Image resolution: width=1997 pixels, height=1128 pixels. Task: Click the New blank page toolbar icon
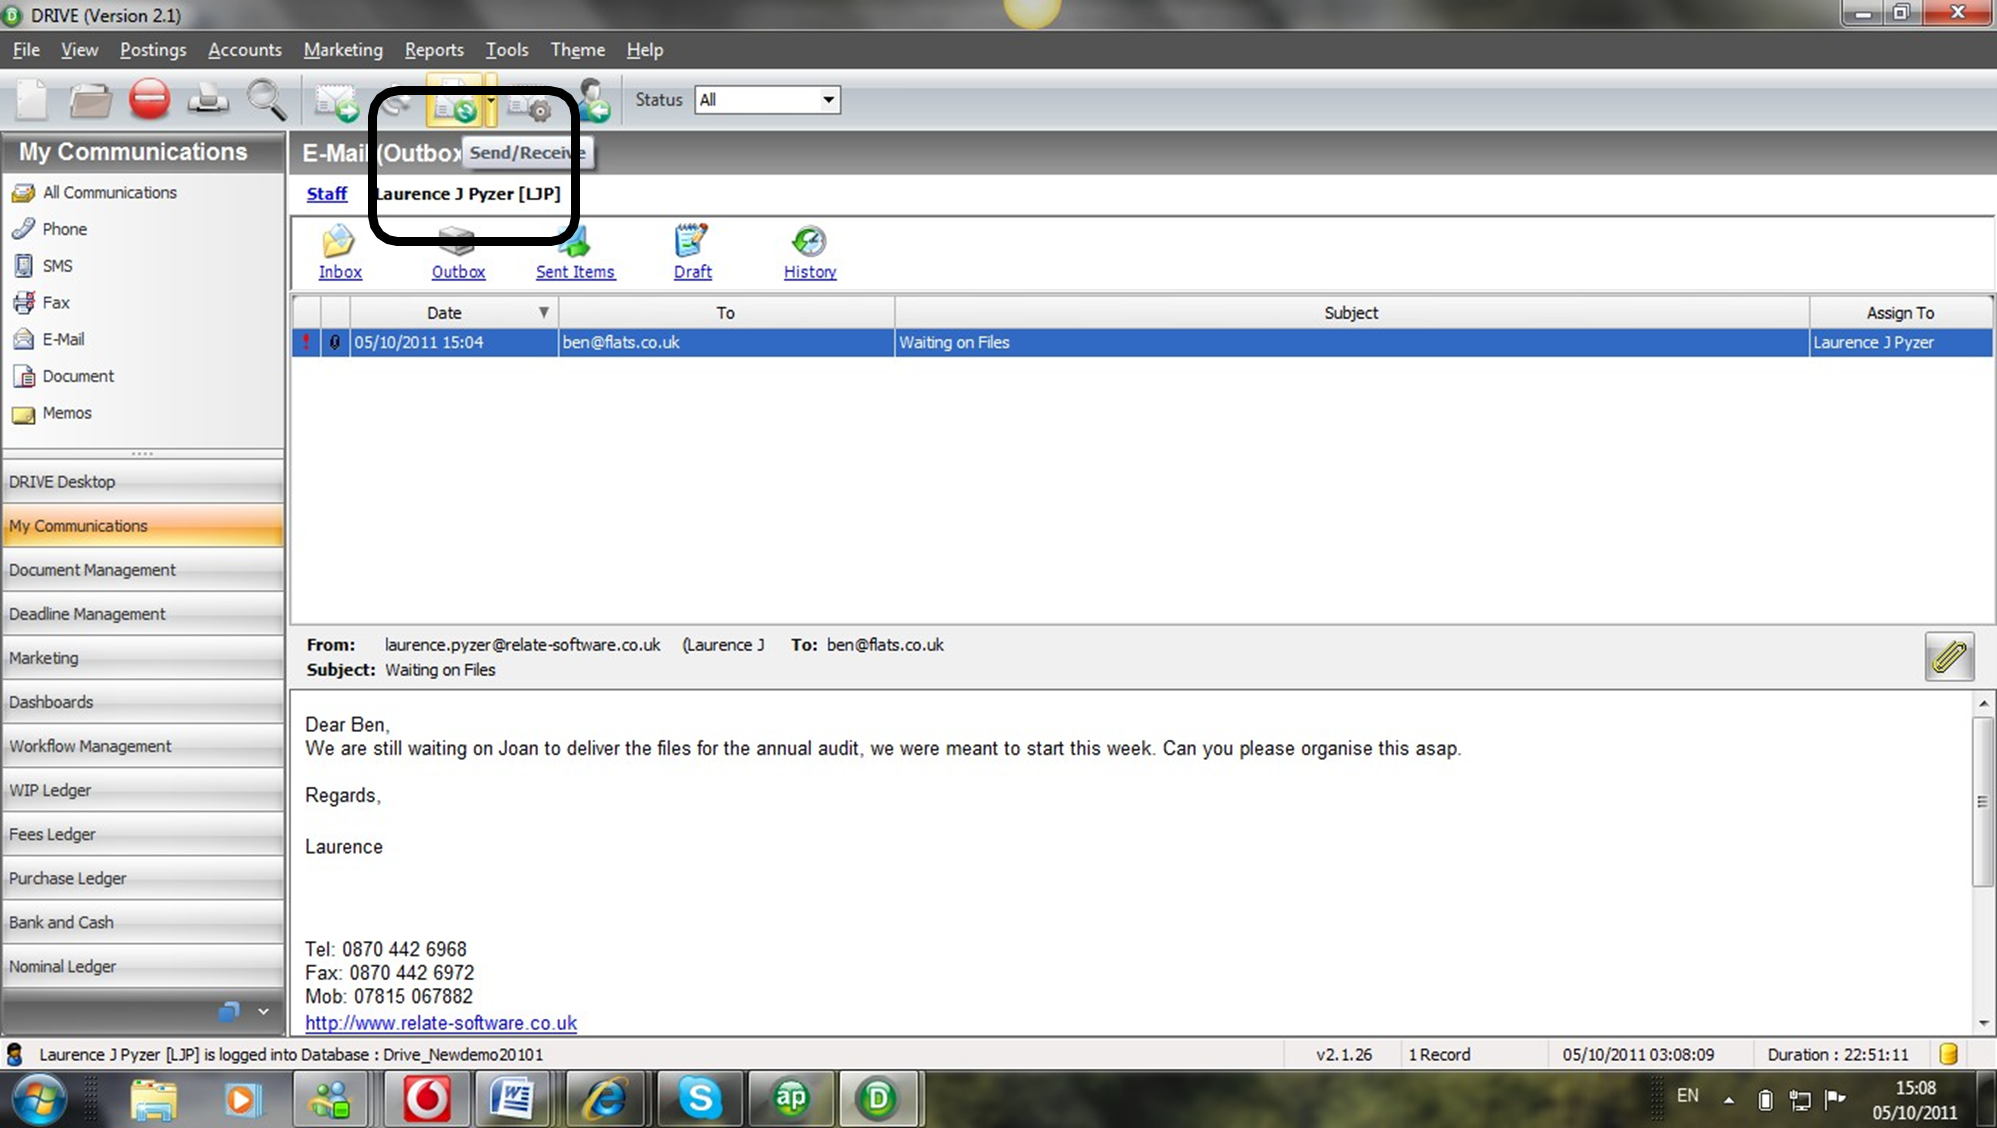pos(32,100)
